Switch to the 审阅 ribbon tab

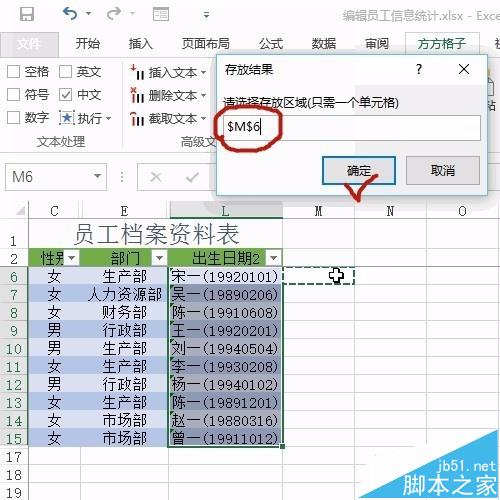tap(377, 44)
